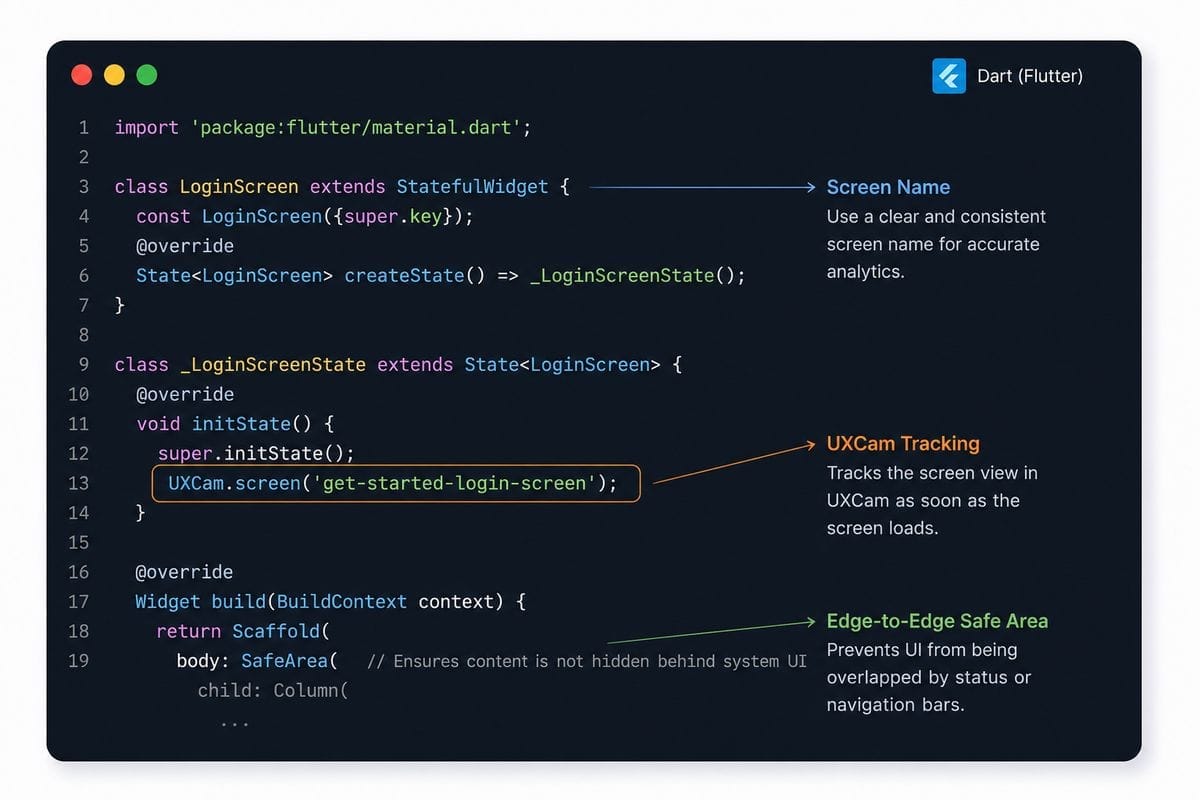The height and width of the screenshot is (800, 1200).
Task: Click the green maximize dot in the code window
Action: click(146, 75)
